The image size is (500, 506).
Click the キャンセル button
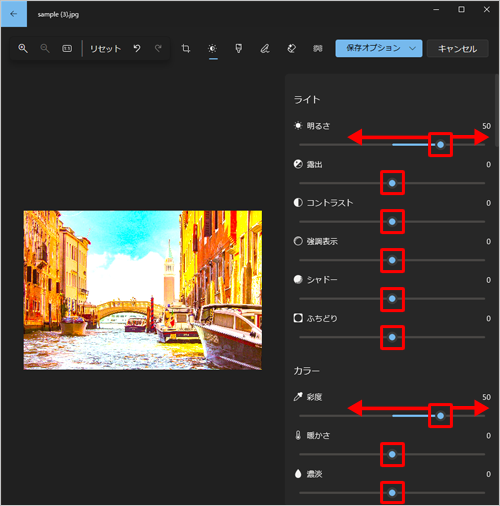tap(458, 49)
